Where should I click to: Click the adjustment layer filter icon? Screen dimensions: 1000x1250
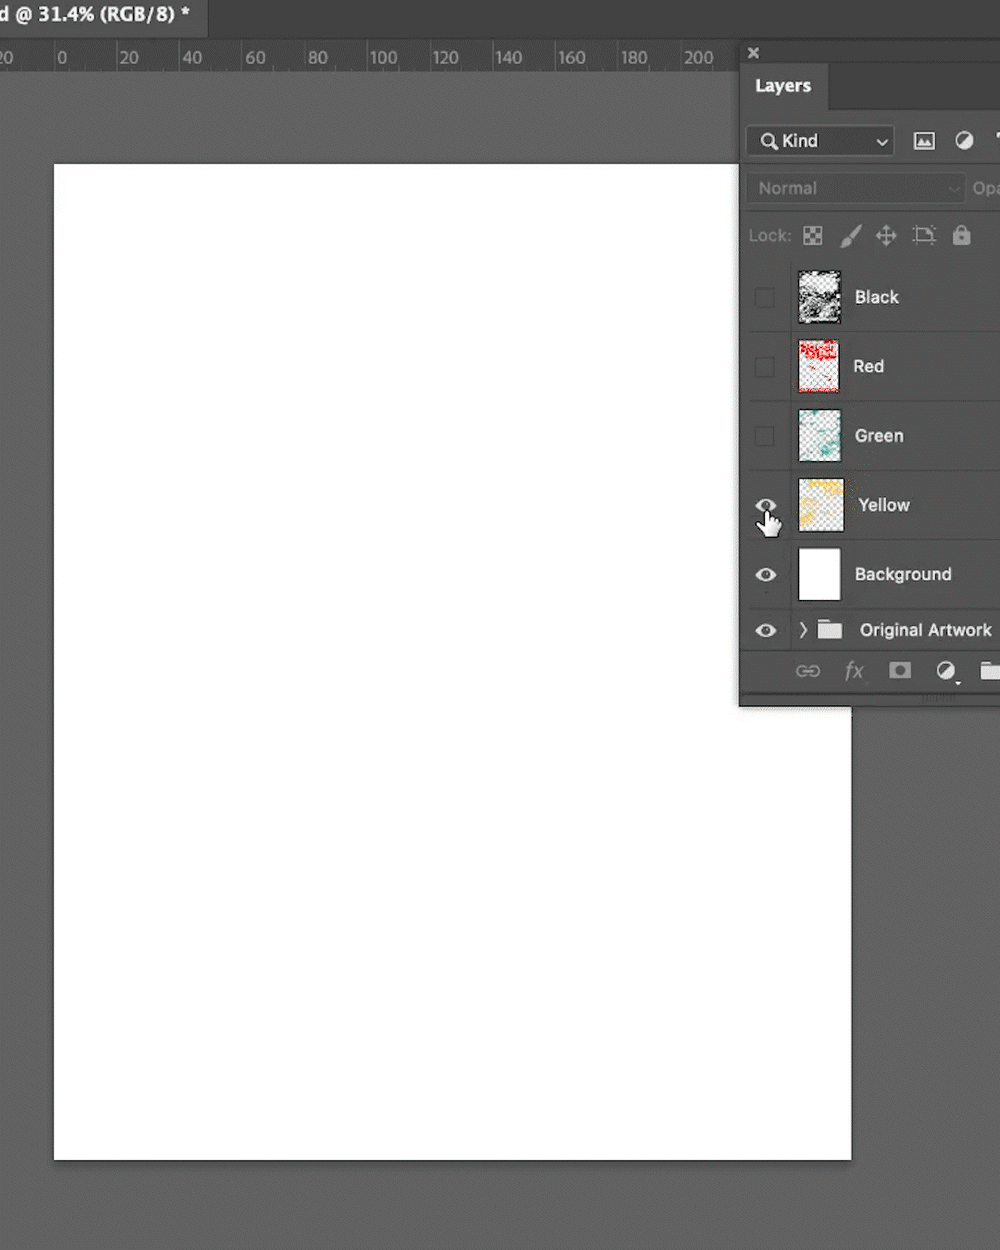964,141
